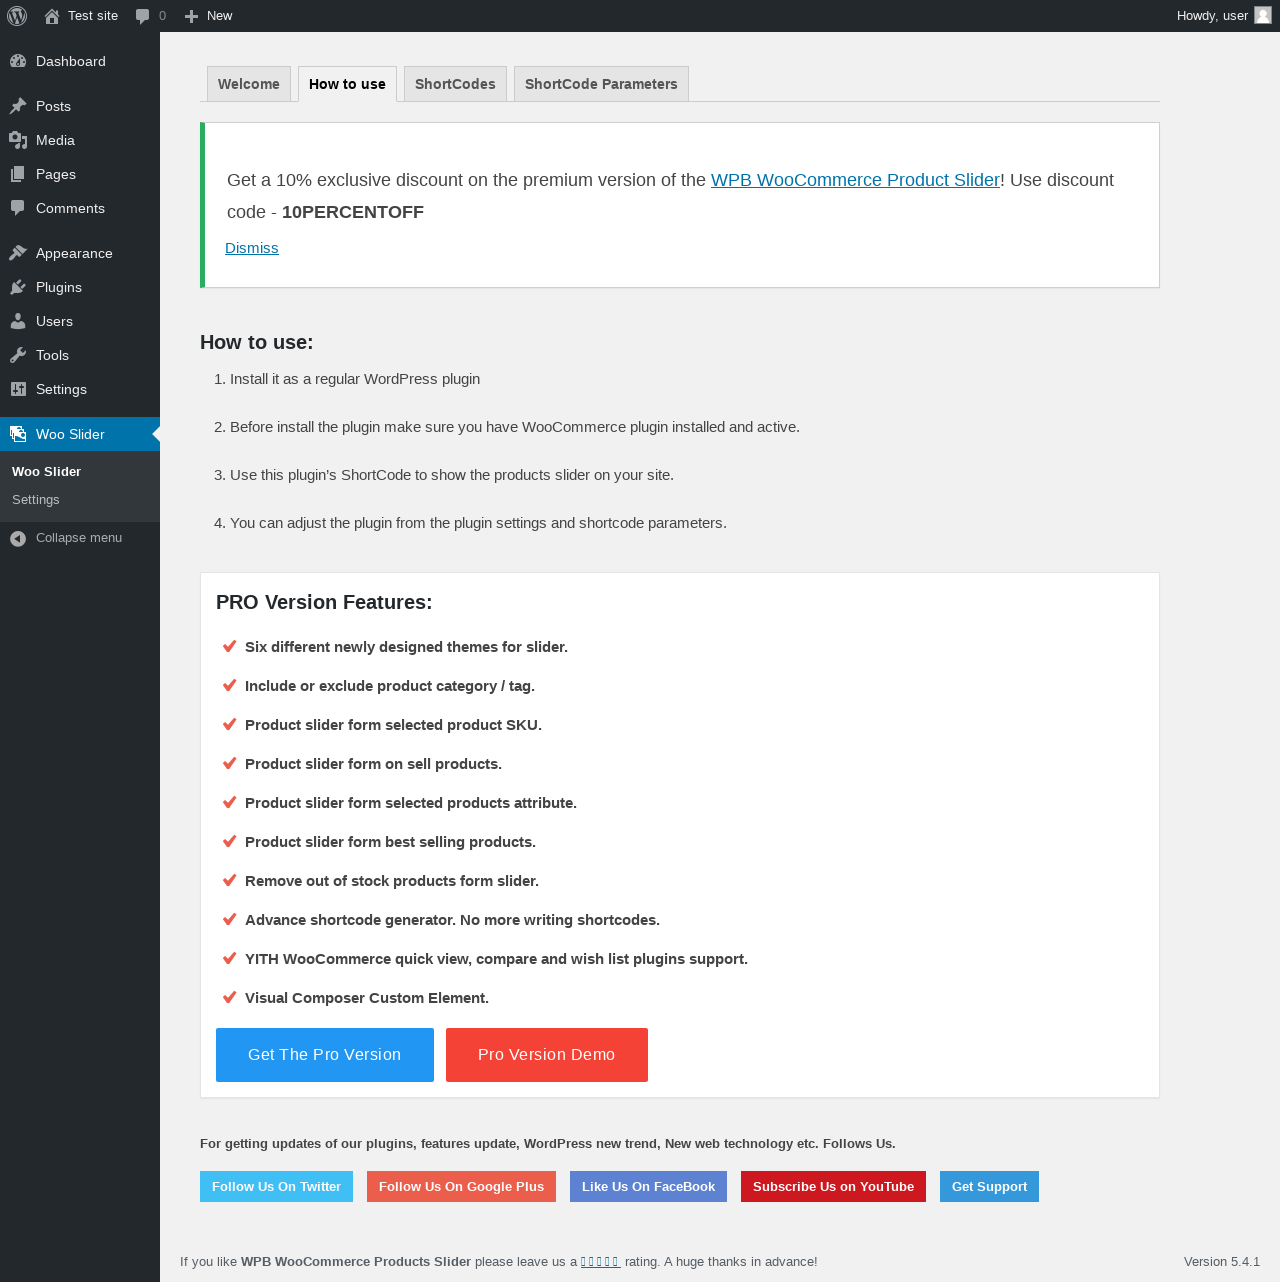
Task: Click the Plugins plug icon
Action: pyautogui.click(x=18, y=287)
